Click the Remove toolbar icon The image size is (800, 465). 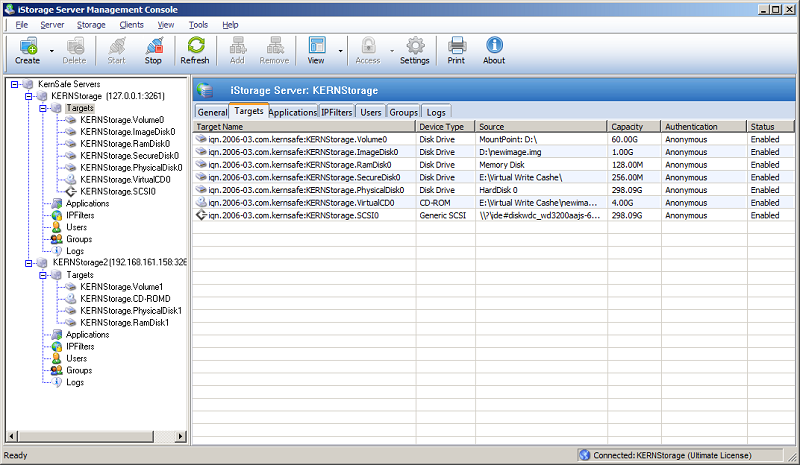click(x=275, y=46)
